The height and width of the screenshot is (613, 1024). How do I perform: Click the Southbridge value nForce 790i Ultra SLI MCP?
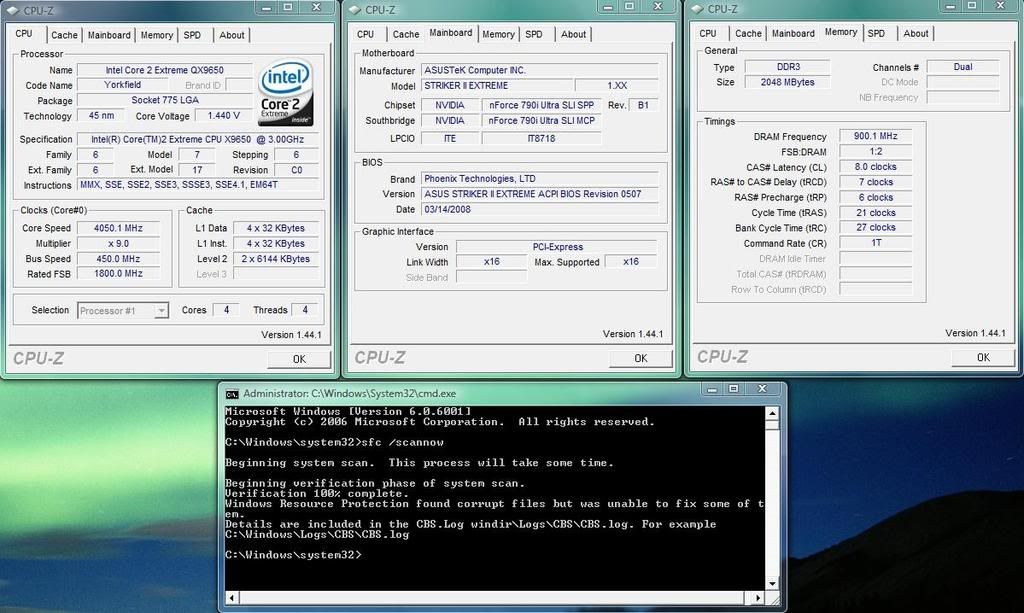541,121
